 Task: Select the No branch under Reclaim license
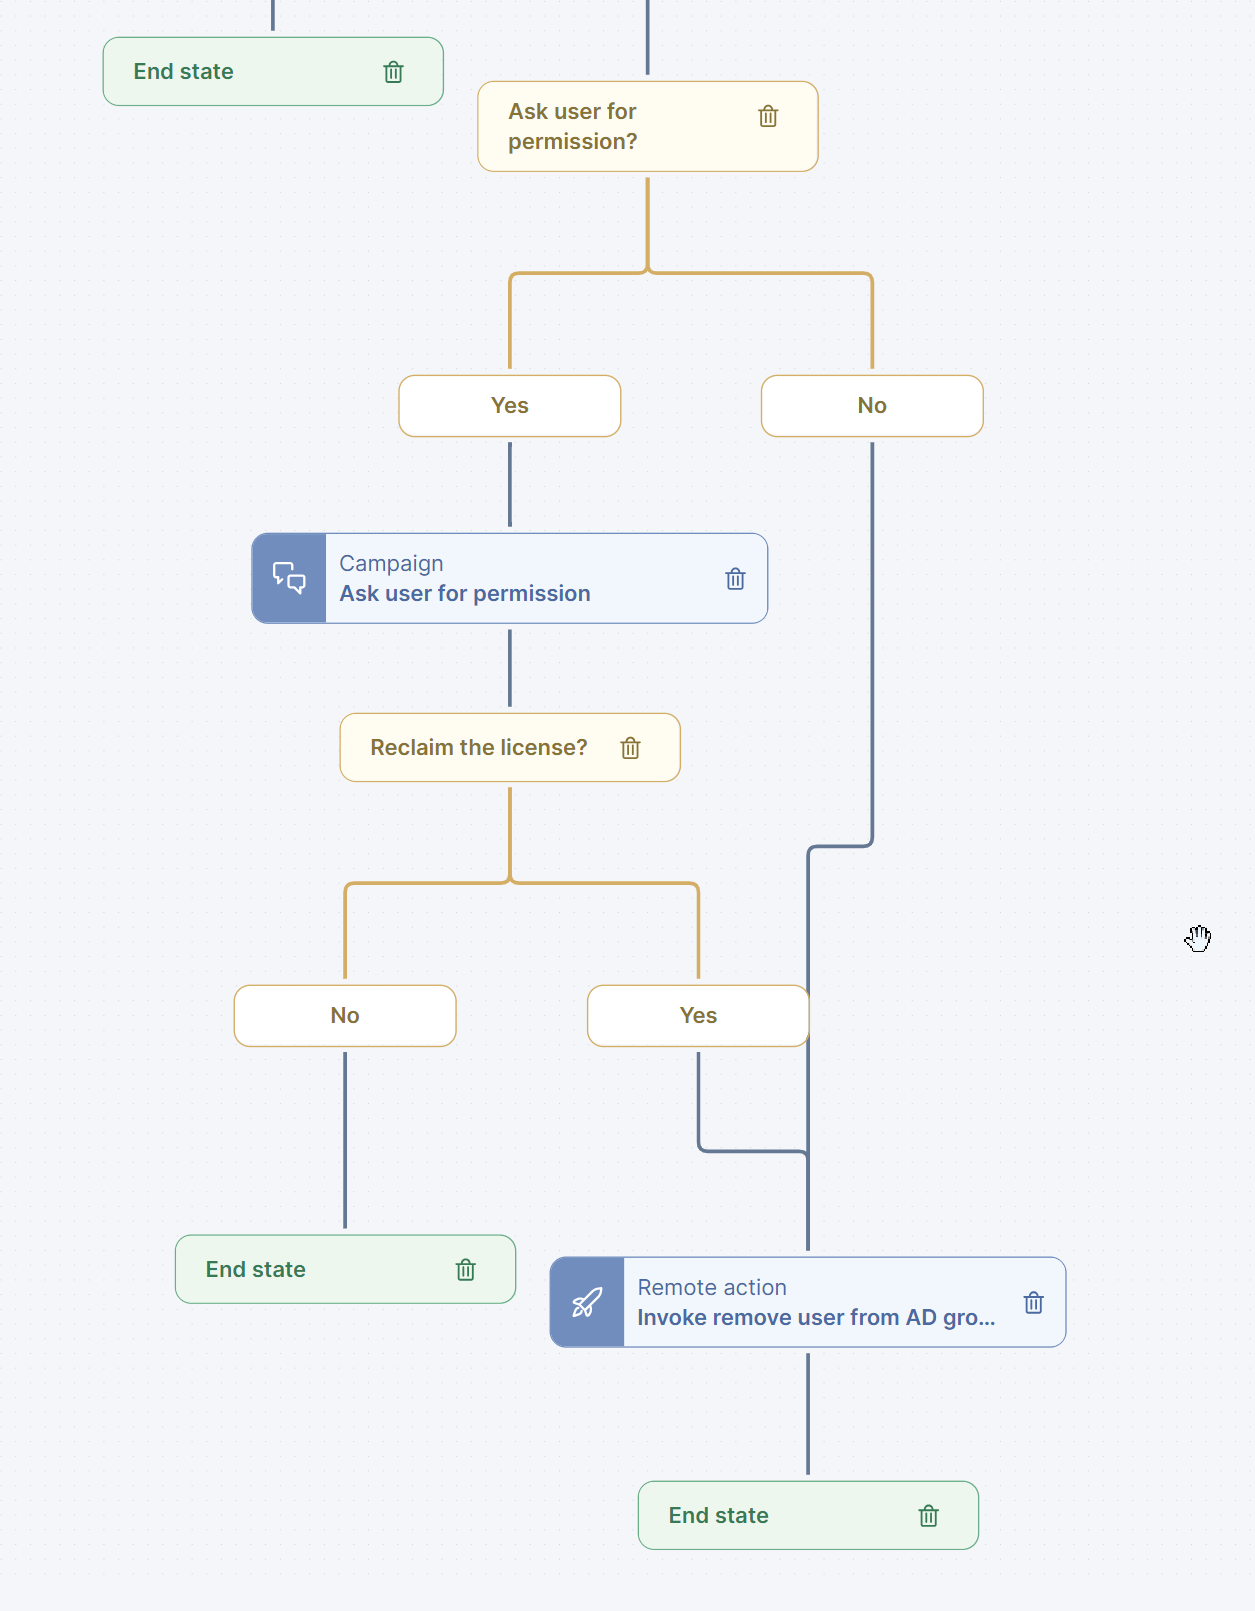pyautogui.click(x=345, y=1016)
